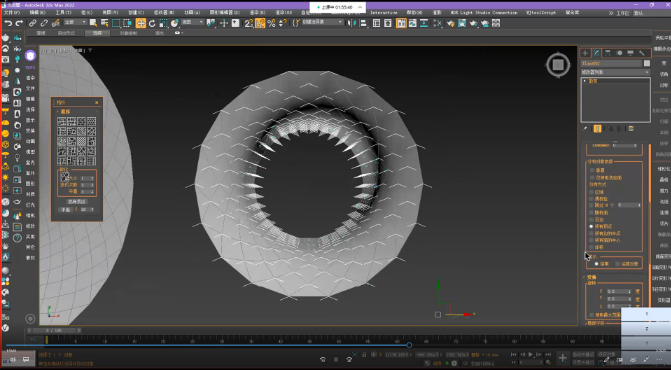Open the Select by Name list tool

point(104,23)
